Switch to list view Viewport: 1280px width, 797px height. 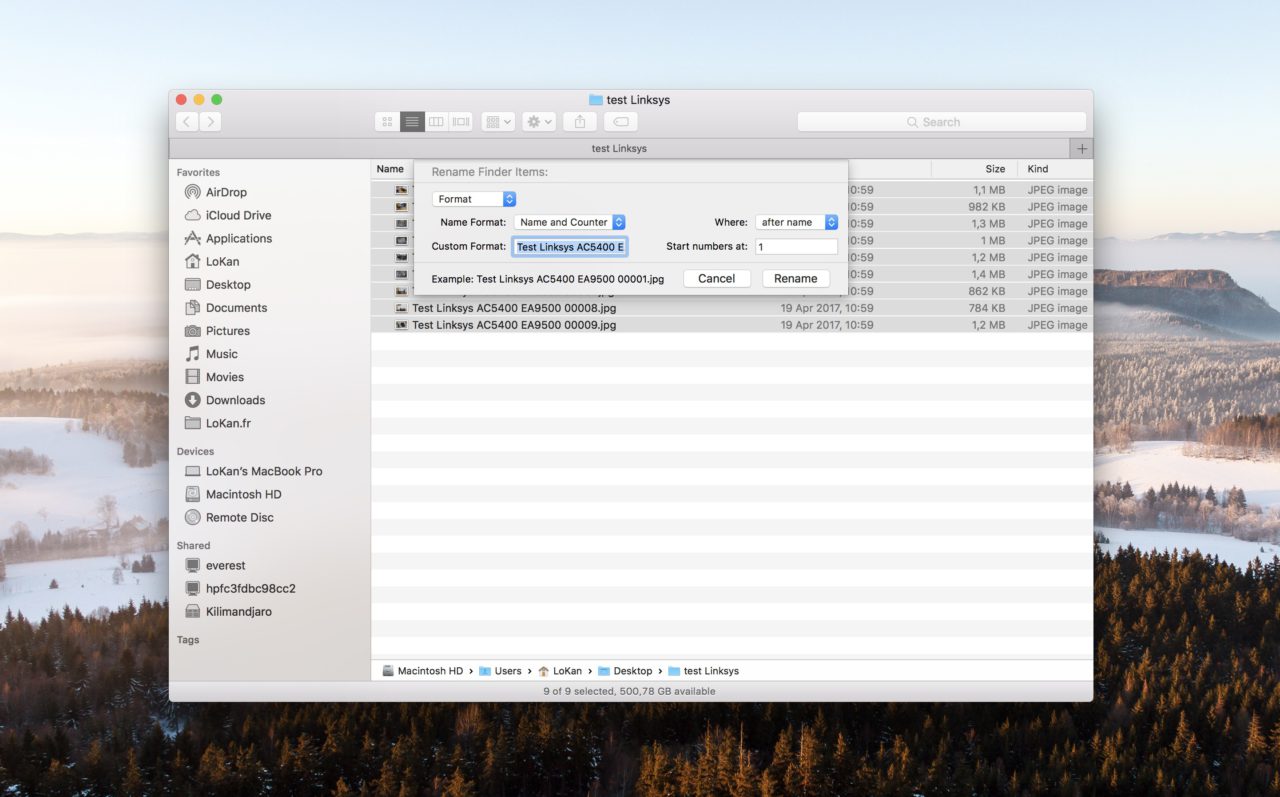tap(412, 122)
